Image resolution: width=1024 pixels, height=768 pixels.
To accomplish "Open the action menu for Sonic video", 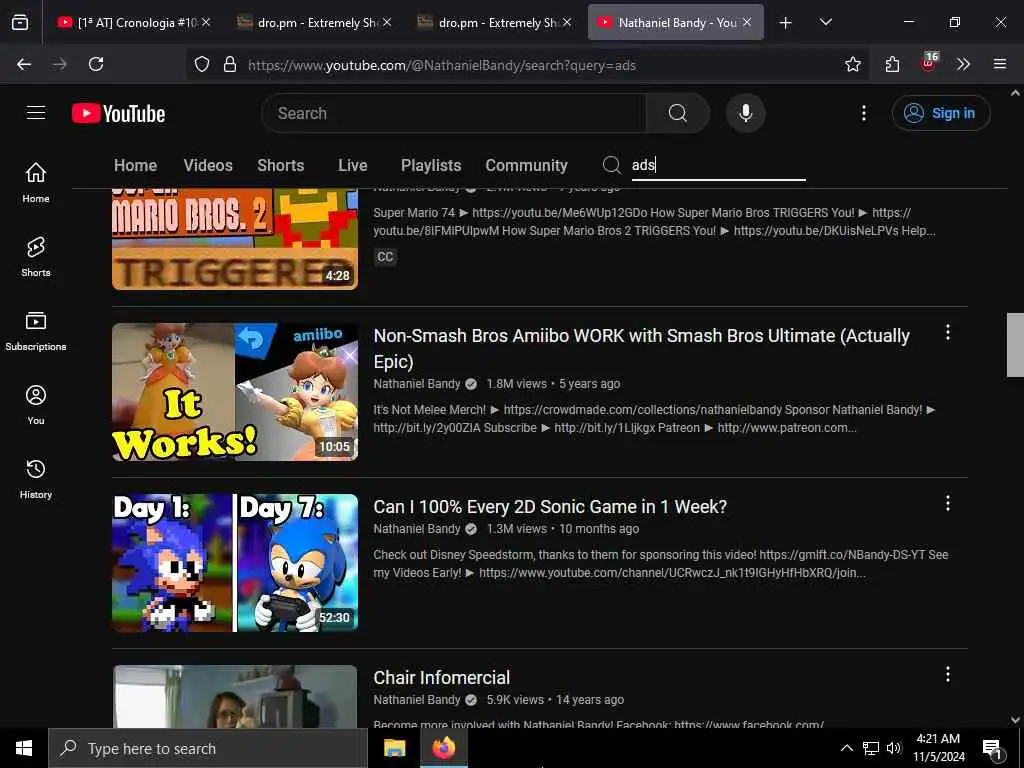I will tap(948, 504).
